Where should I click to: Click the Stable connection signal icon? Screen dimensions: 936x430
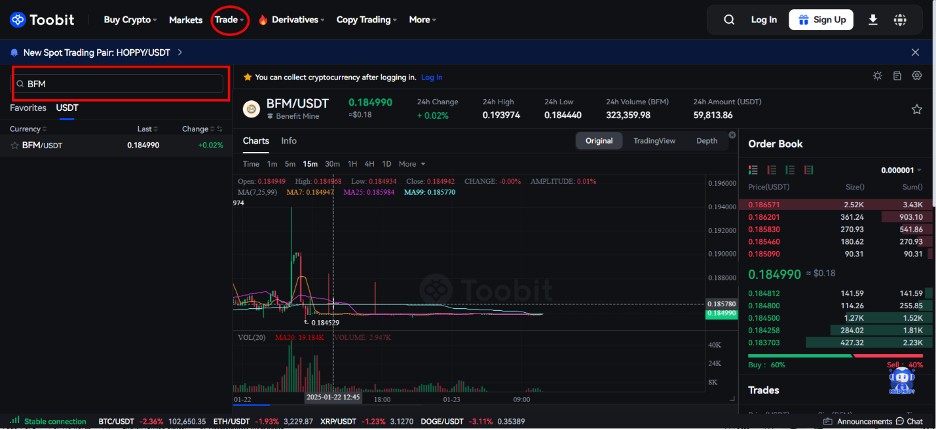[x=15, y=420]
